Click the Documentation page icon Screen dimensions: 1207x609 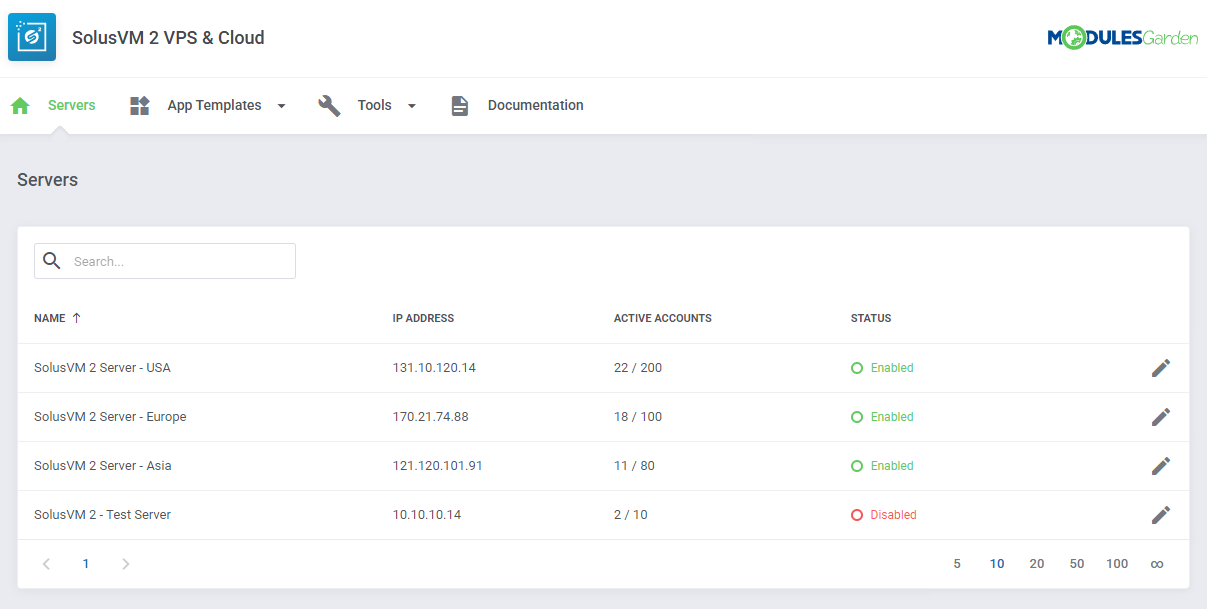point(459,105)
